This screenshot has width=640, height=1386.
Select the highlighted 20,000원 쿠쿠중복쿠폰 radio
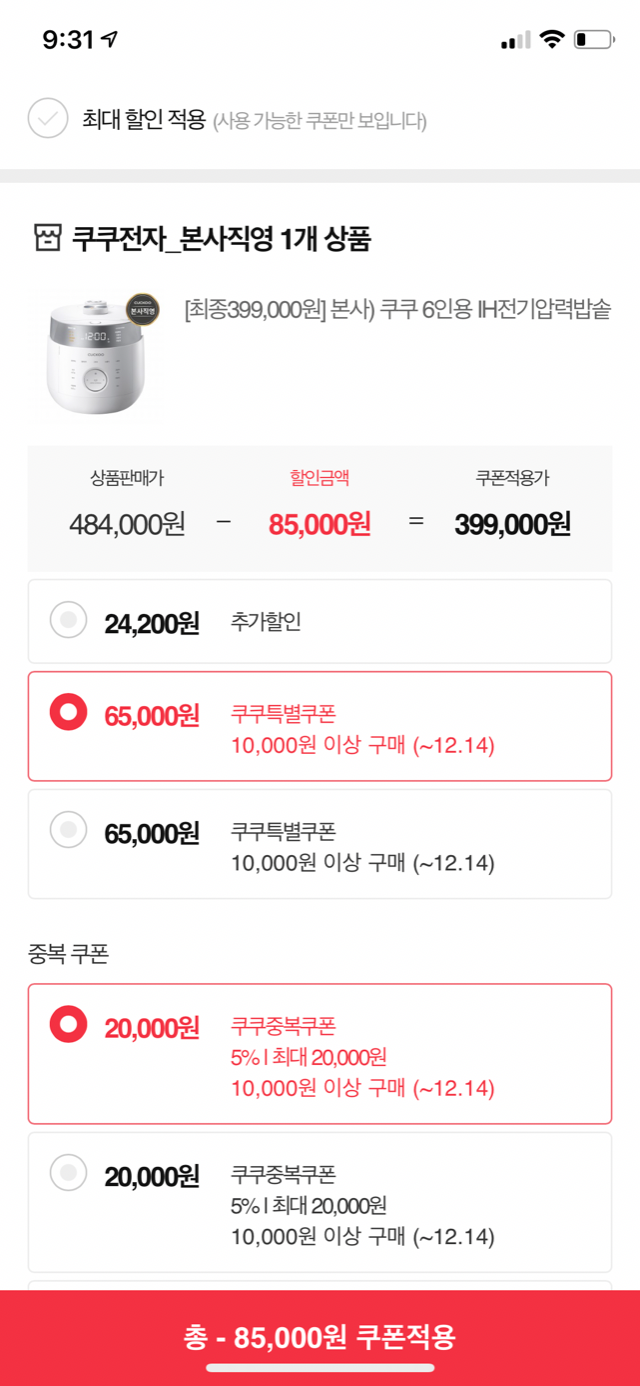tap(69, 1025)
